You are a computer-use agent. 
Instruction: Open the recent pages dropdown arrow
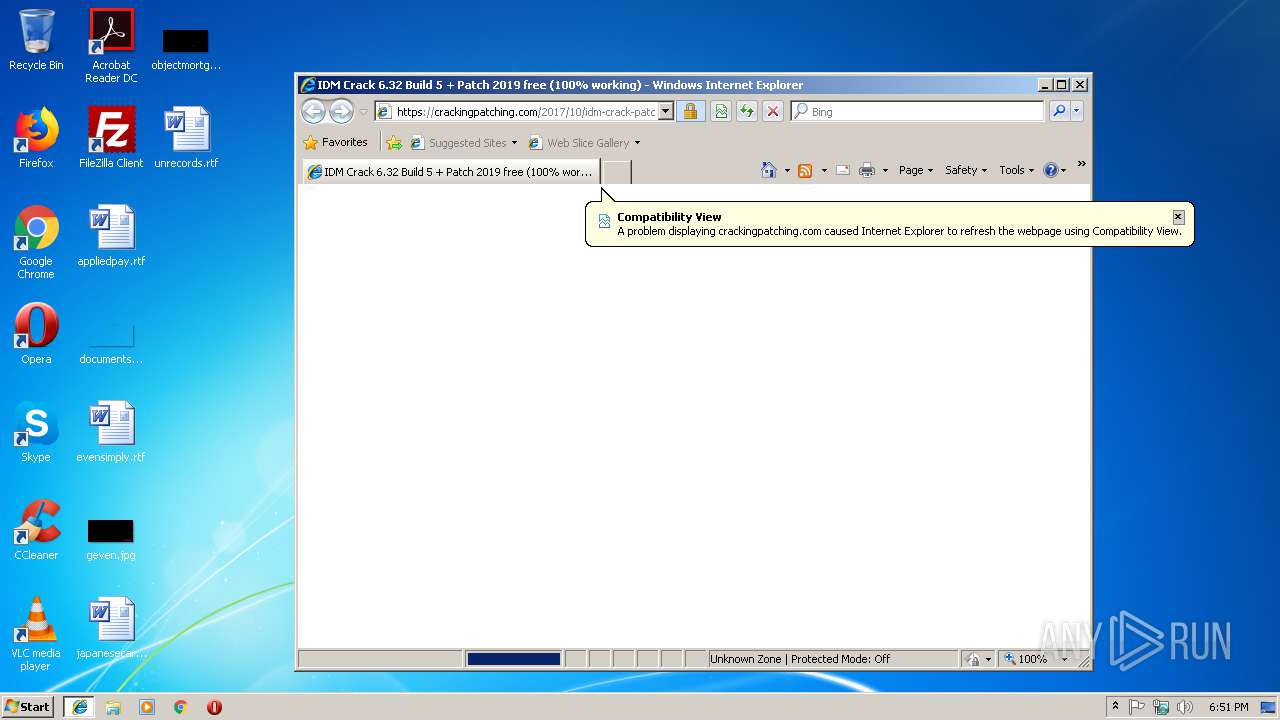pyautogui.click(x=364, y=112)
